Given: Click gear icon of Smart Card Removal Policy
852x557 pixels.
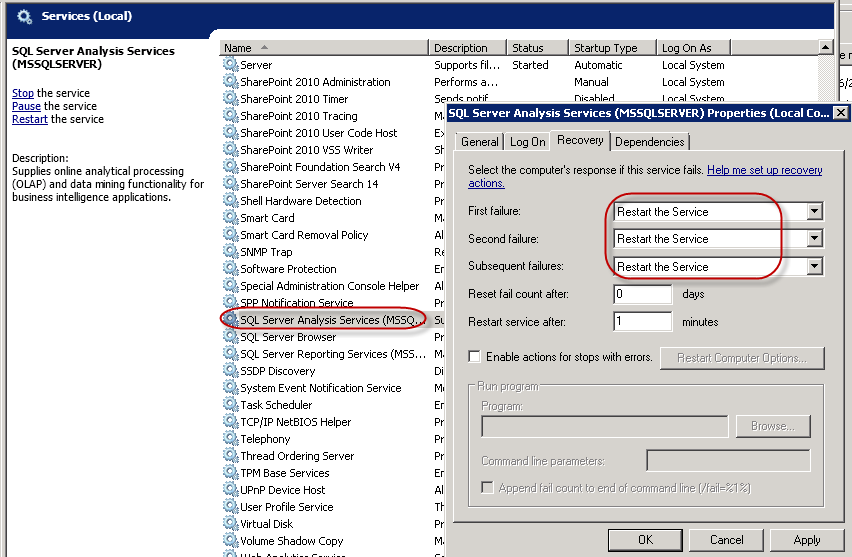Looking at the screenshot, I should (230, 234).
